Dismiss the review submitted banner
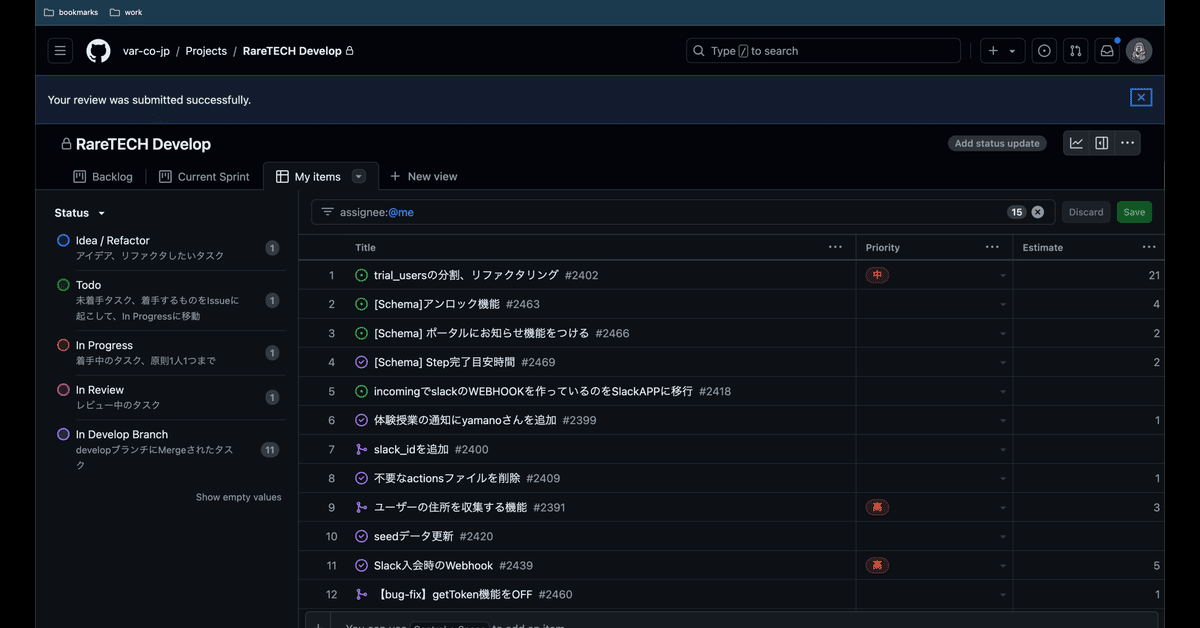 pos(1141,97)
